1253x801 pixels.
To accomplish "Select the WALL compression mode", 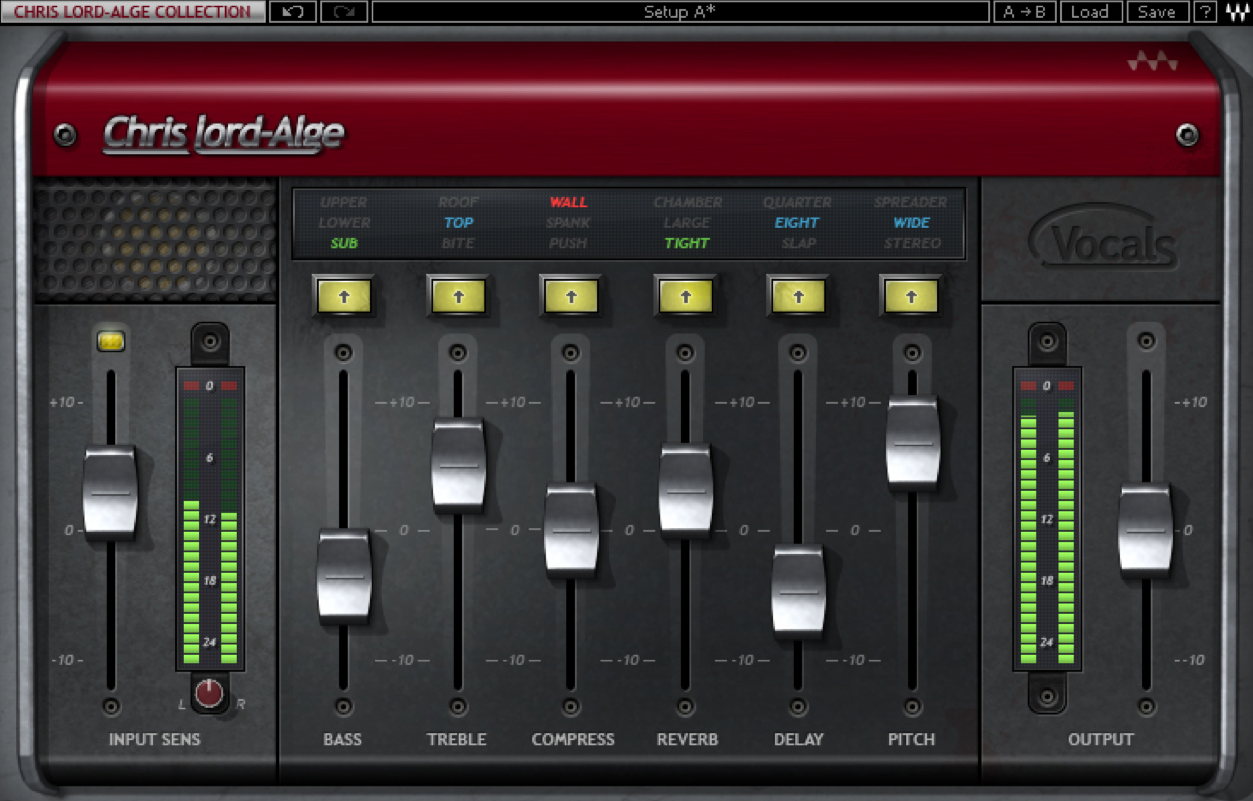I will point(567,201).
